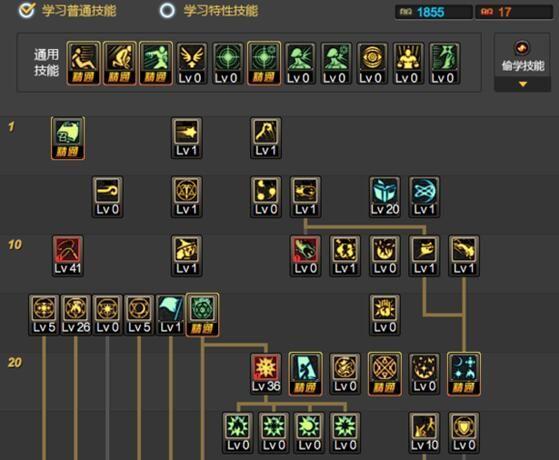Expand the 偷学技能 dropdown arrow

pyautogui.click(x=523, y=84)
